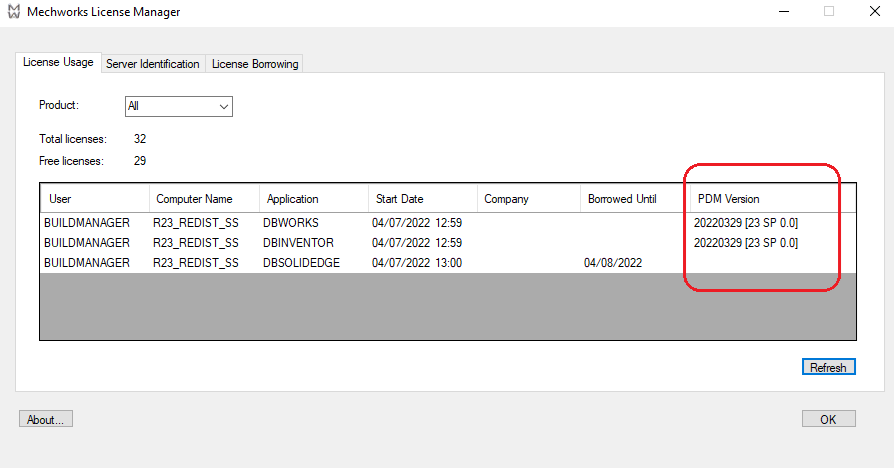Image resolution: width=894 pixels, height=468 pixels.
Task: Select the License Usage tab
Action: click(58, 62)
